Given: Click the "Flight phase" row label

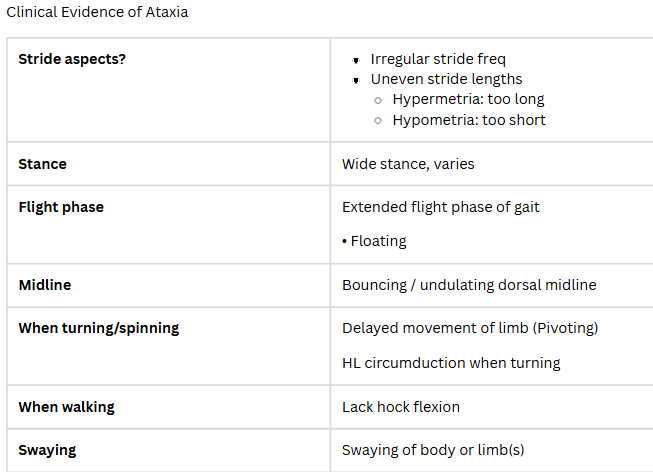Looking at the screenshot, I should 61,207.
